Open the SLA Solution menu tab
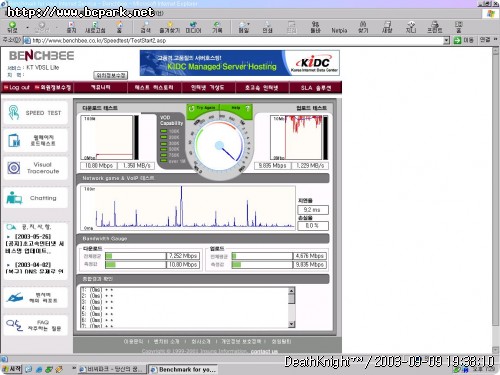Screen dimensions: 500x375 coord(315,87)
